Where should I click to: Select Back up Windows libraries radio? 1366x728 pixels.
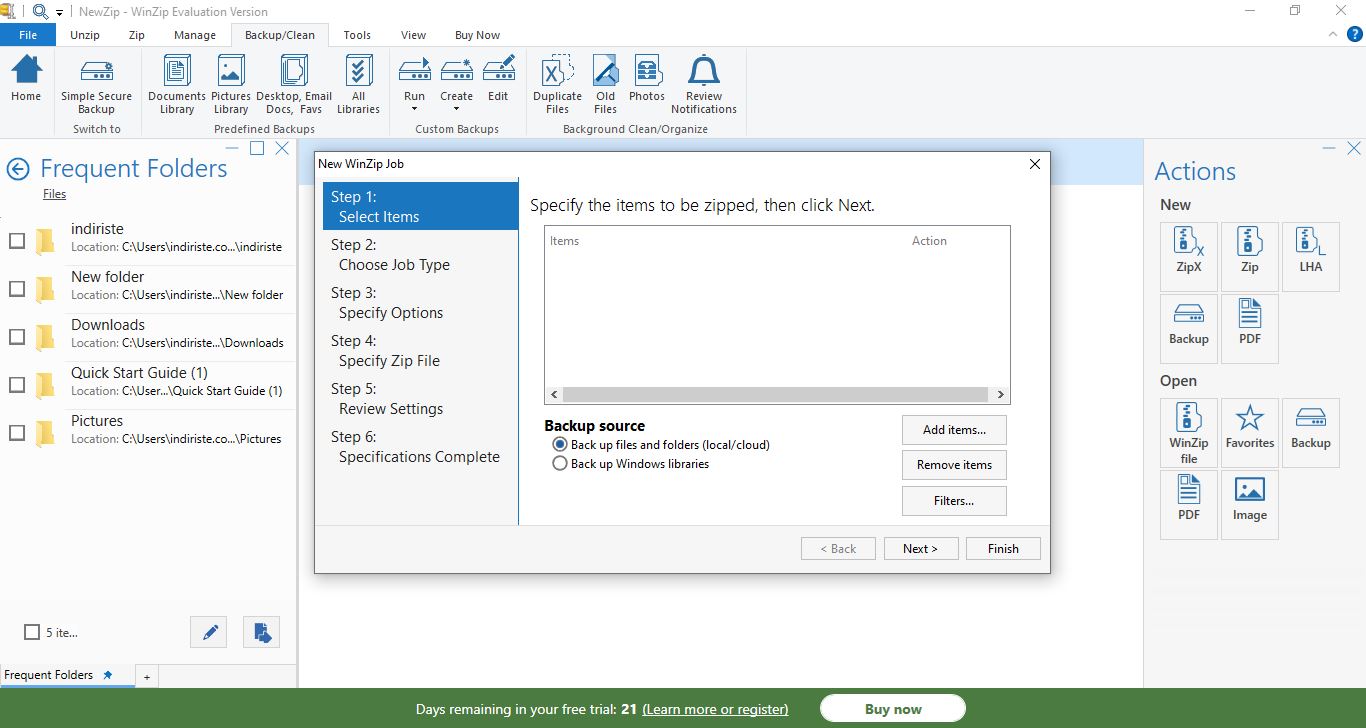tap(560, 464)
